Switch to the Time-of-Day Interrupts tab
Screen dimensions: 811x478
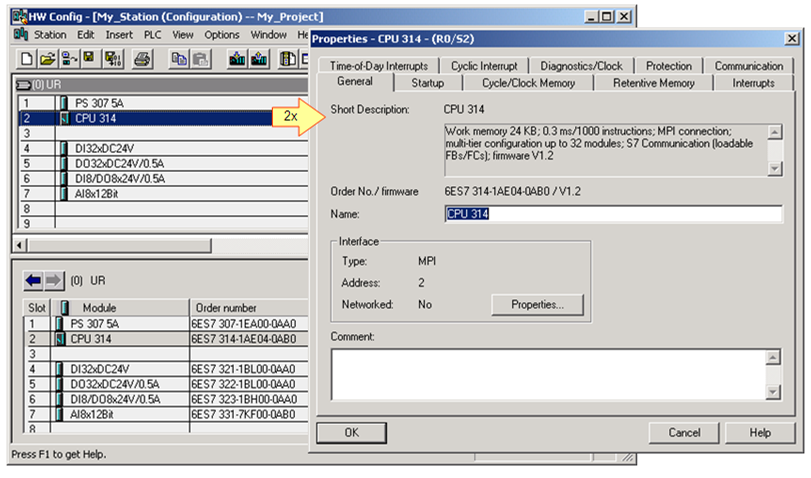click(379, 66)
